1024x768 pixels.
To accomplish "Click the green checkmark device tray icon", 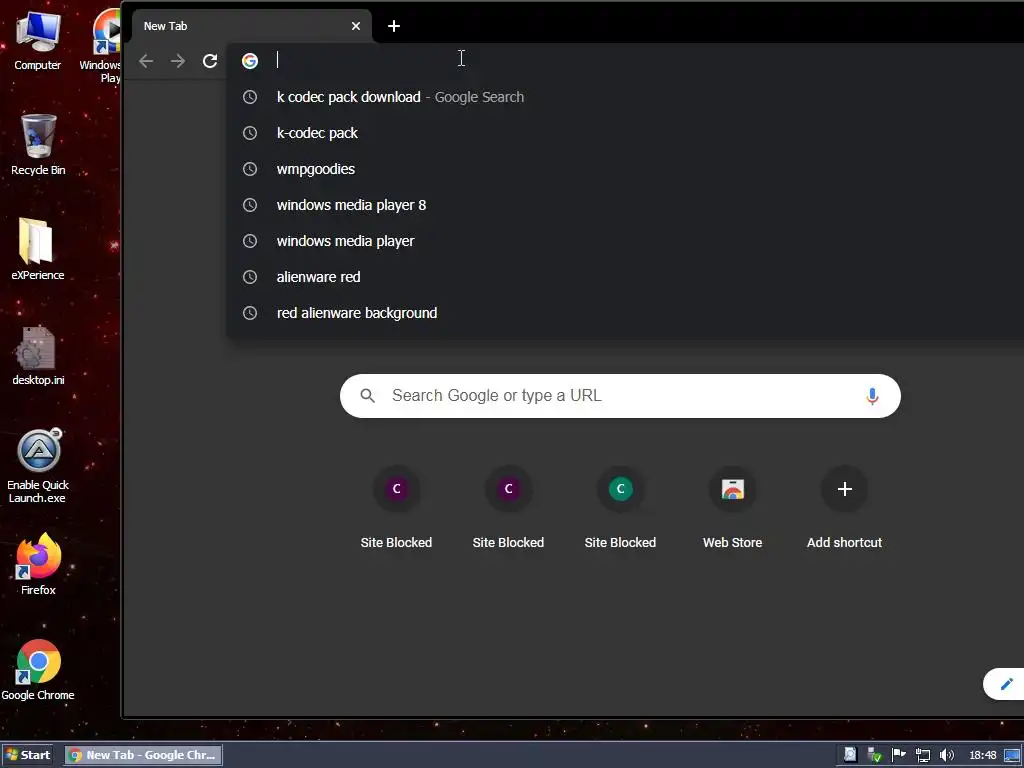I will 874,755.
